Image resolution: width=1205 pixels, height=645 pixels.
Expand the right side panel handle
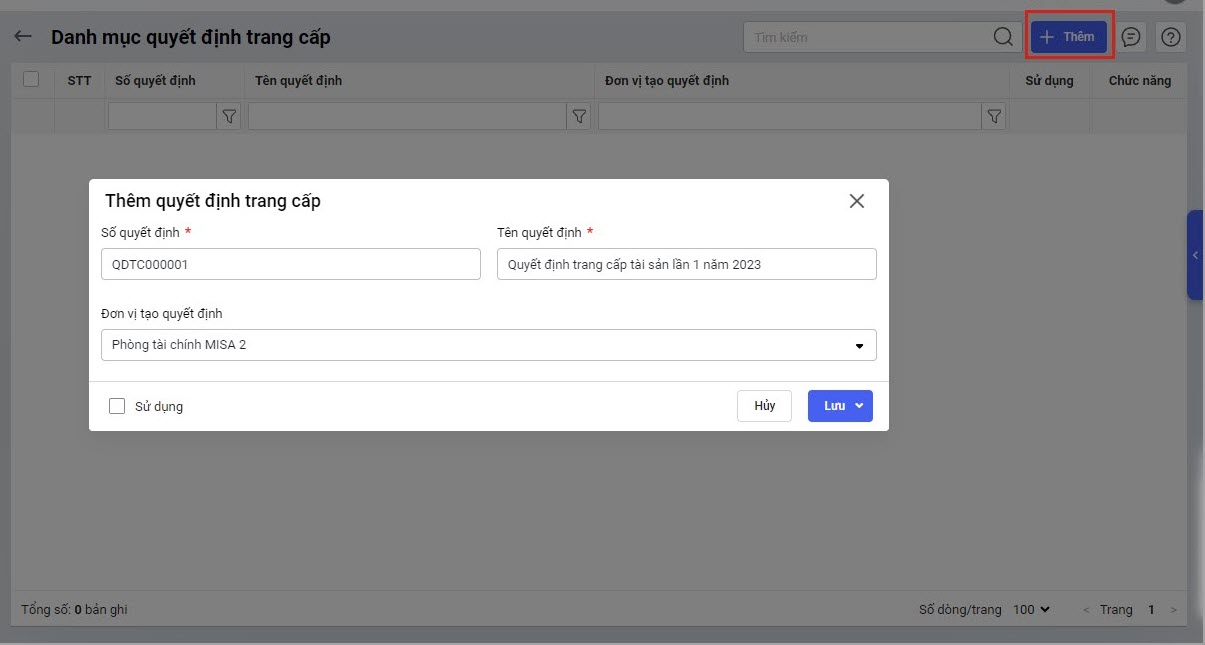(1195, 256)
